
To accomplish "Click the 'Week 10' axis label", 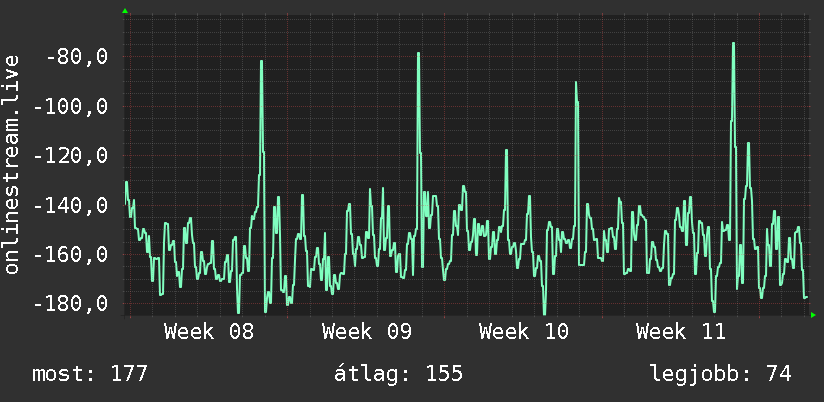I will click(x=524, y=332).
